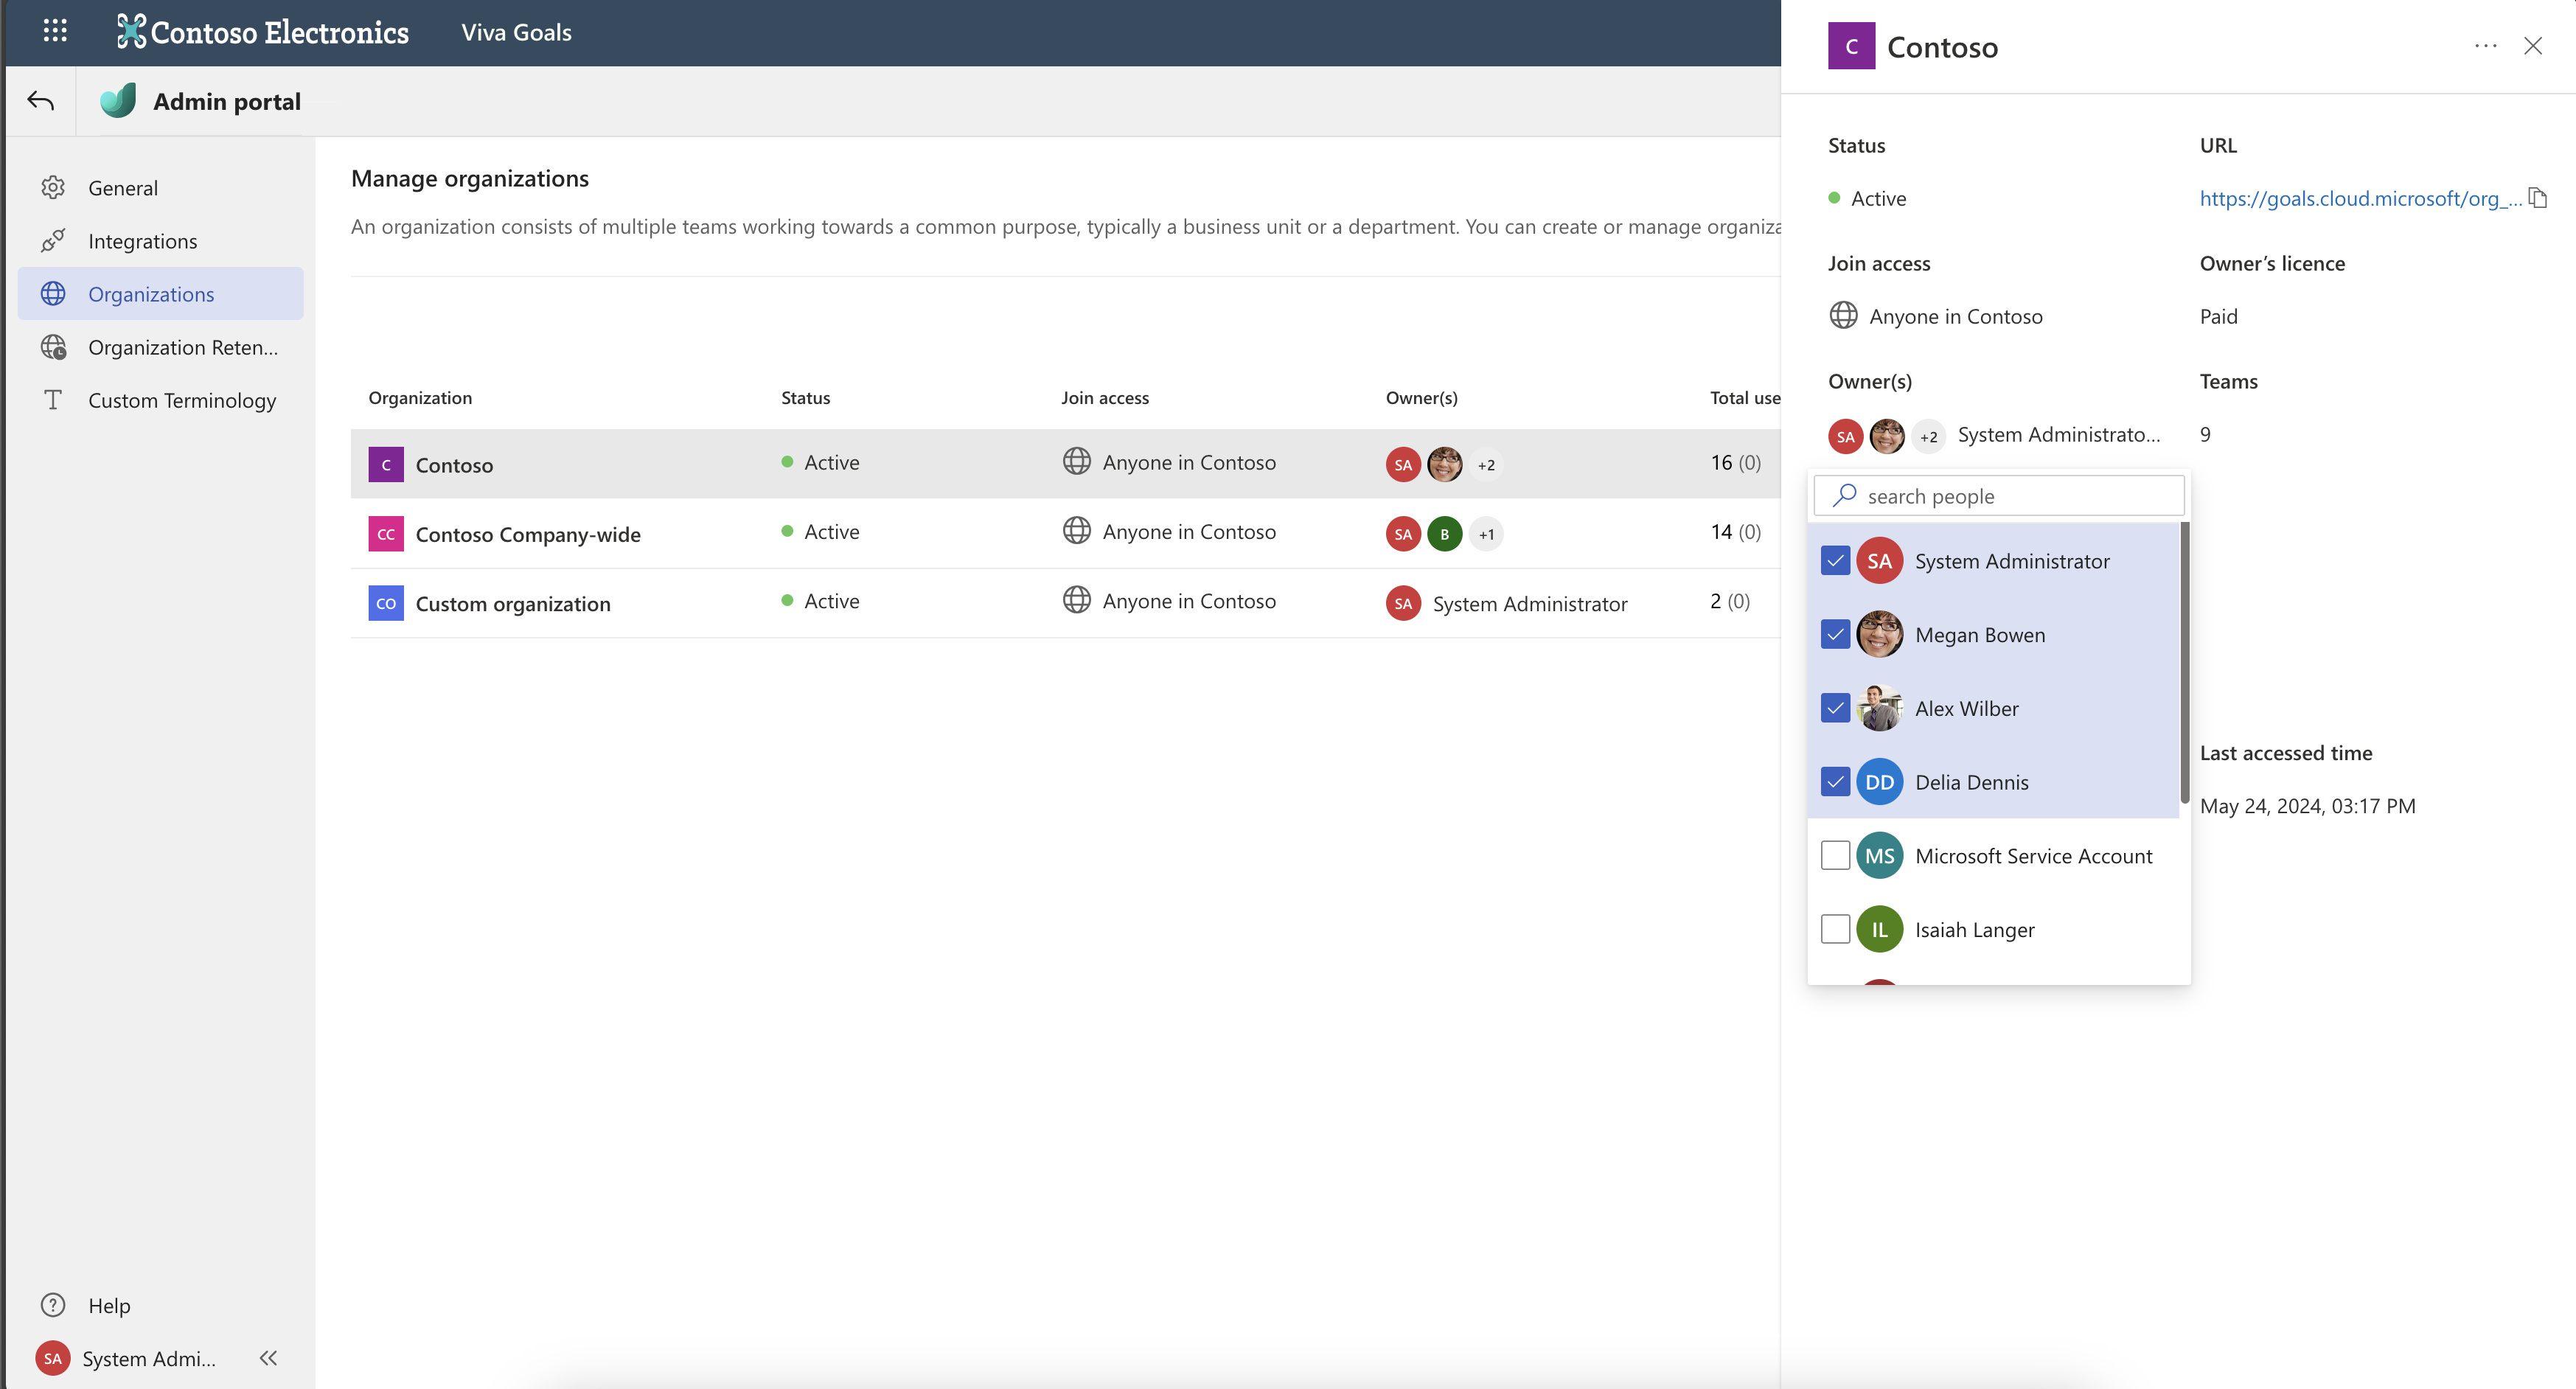Viewport: 2576px width, 1389px height.
Task: Tick the Isaiah Langer checkbox
Action: point(1835,929)
